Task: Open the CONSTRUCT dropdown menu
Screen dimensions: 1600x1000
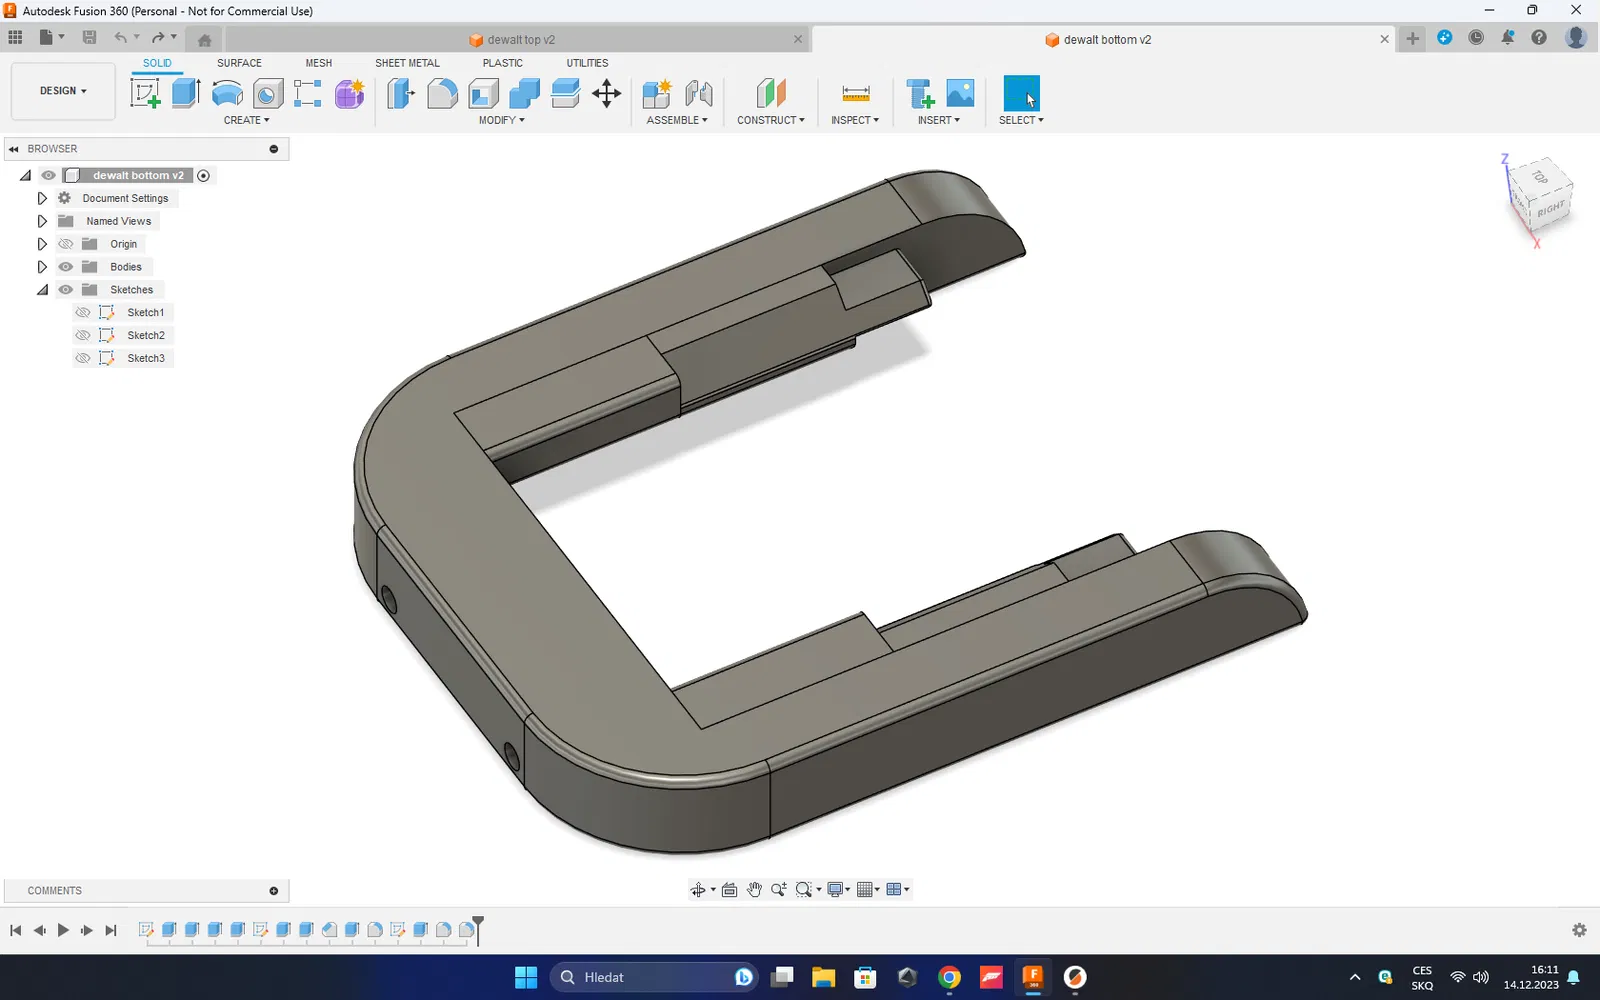Action: click(x=771, y=120)
